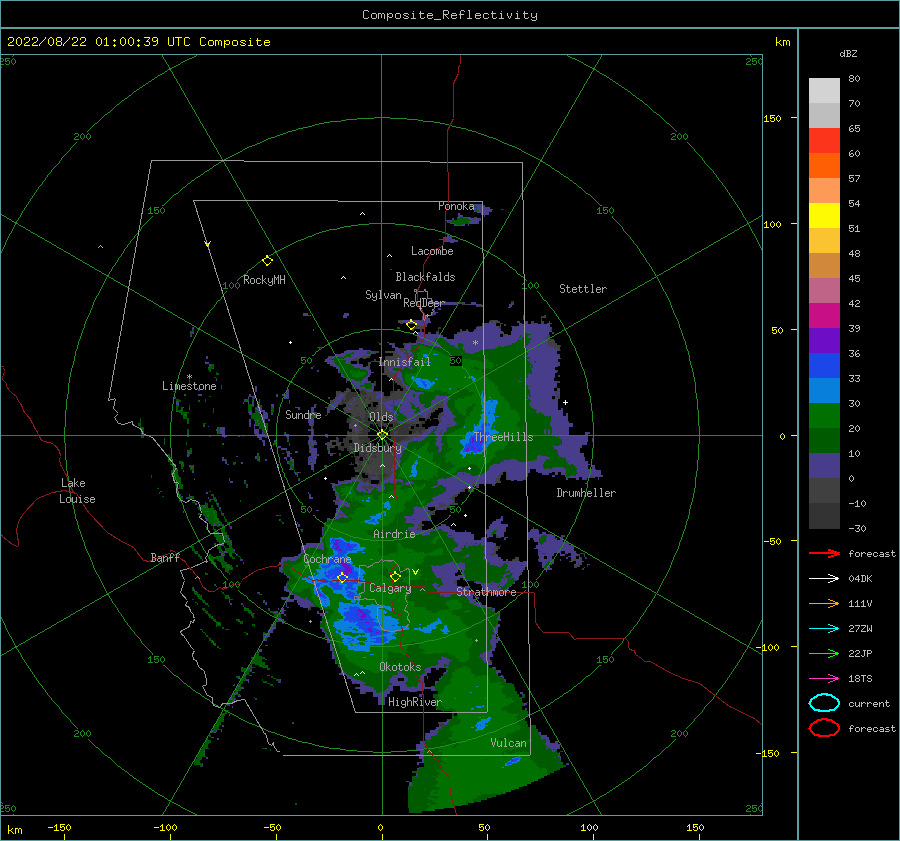Click the Lake Louise label
Image resolution: width=900 pixels, height=841 pixels.
pos(78,491)
